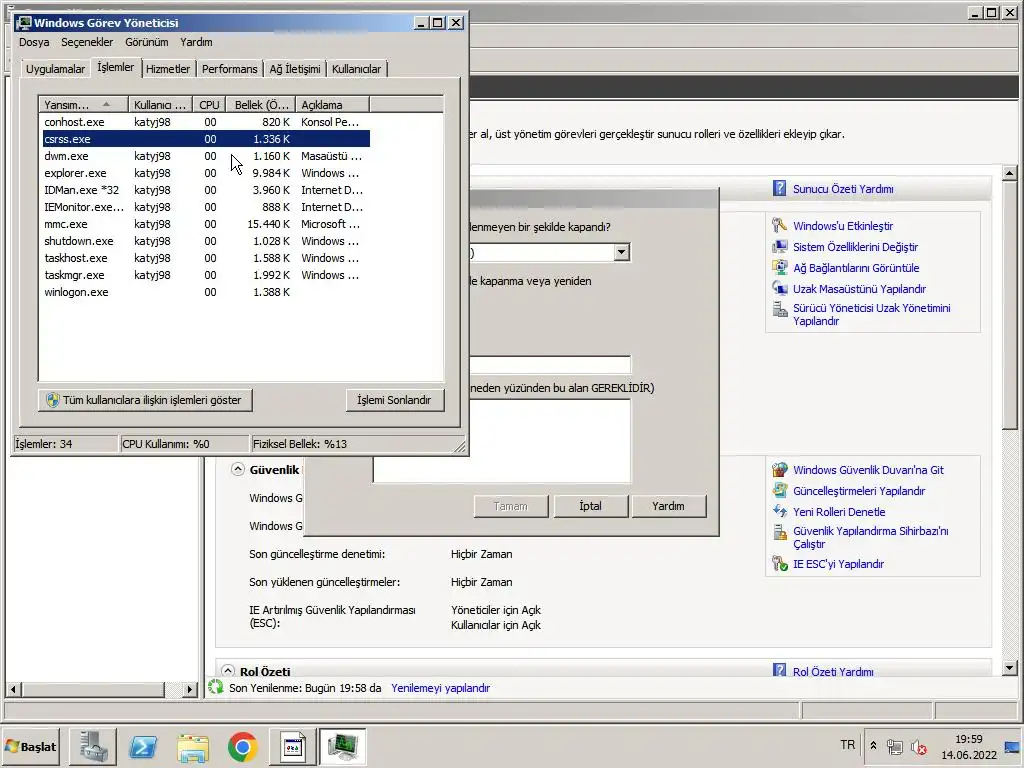Click left arrow of tree pane scrollbar
This screenshot has height=768, width=1024.
tap(13, 689)
